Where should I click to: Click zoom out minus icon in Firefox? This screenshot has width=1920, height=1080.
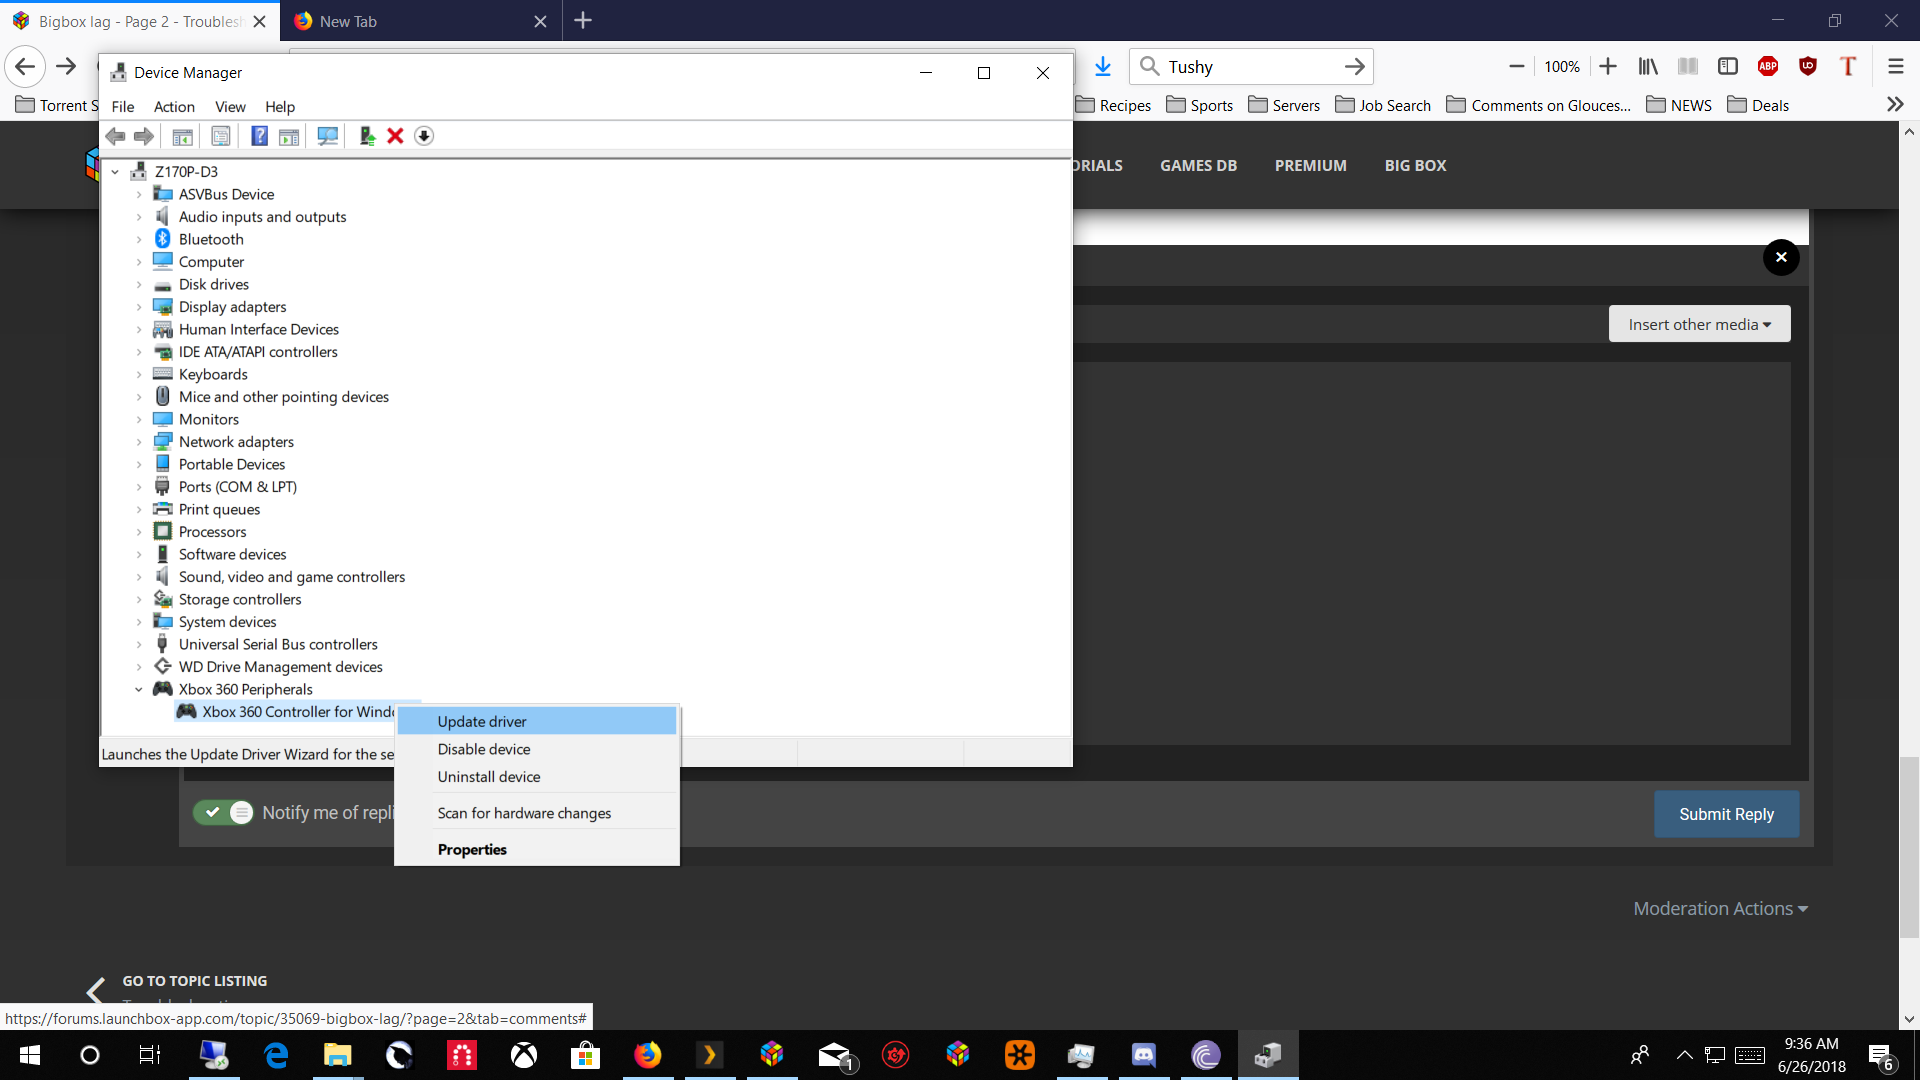1516,66
